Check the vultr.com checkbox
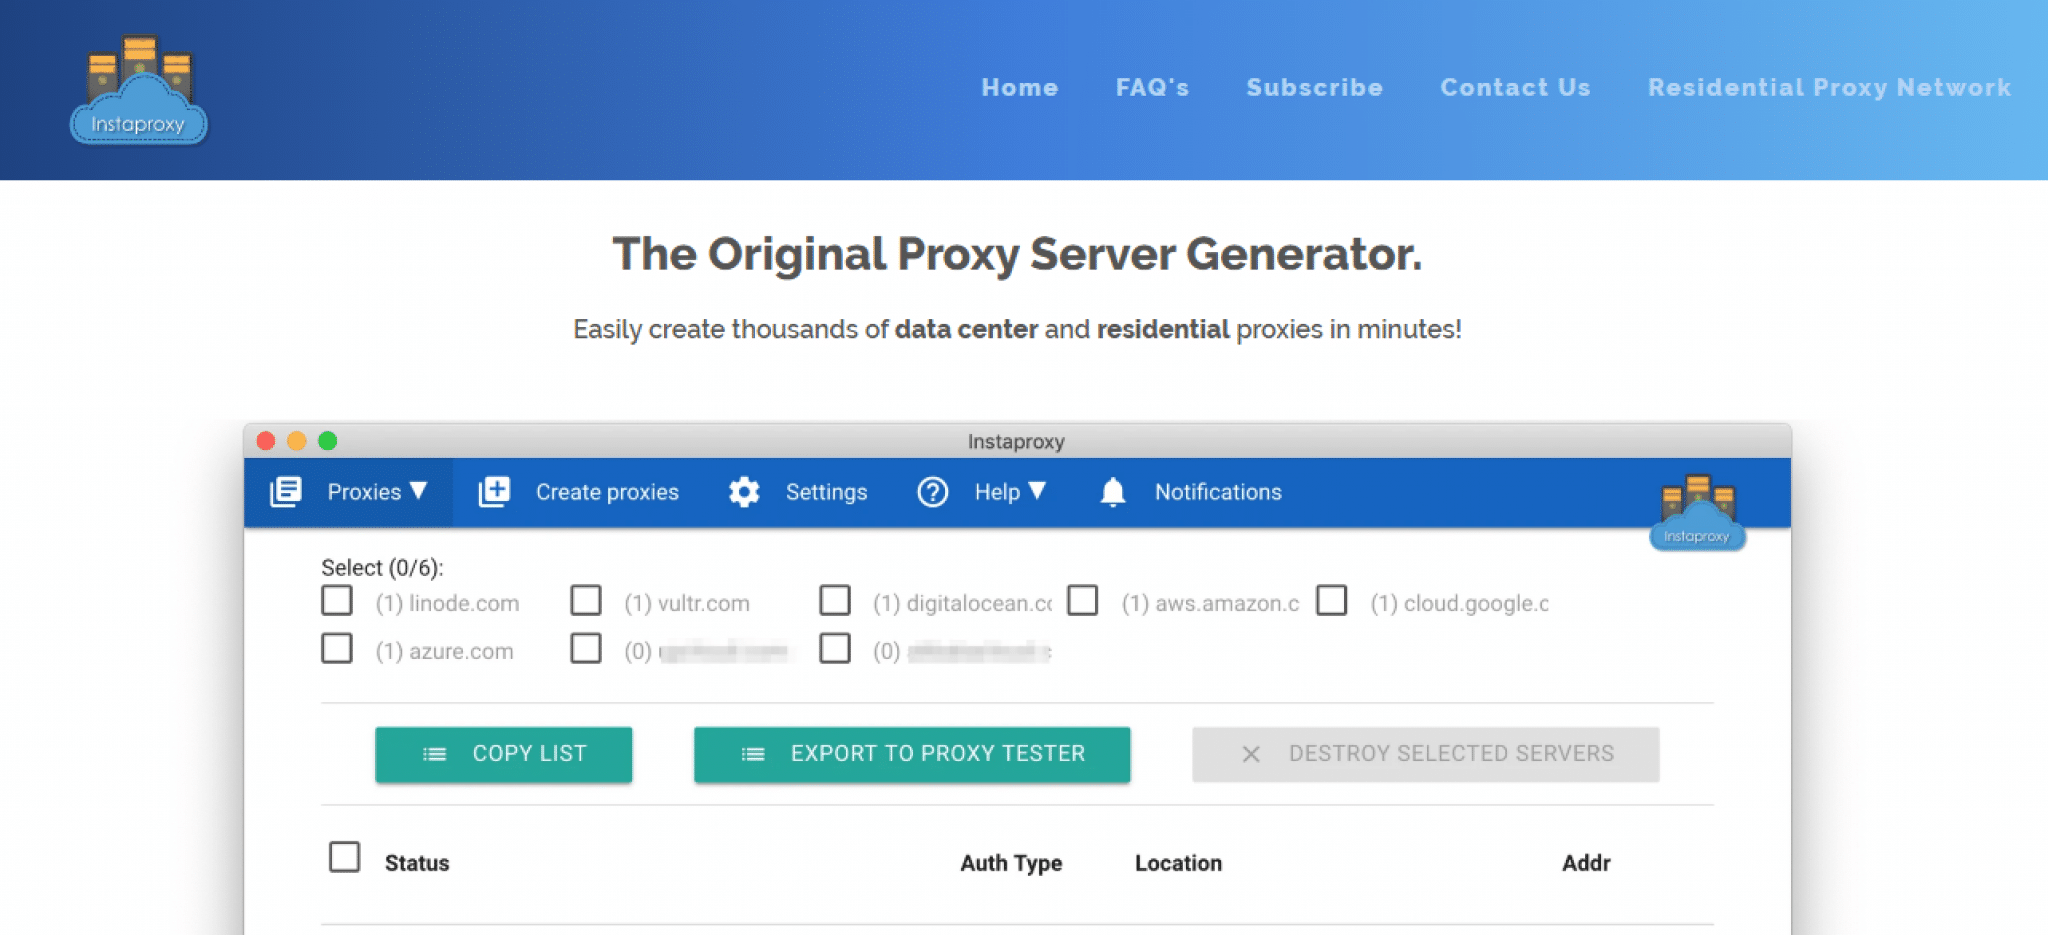Image resolution: width=2048 pixels, height=935 pixels. 586,601
